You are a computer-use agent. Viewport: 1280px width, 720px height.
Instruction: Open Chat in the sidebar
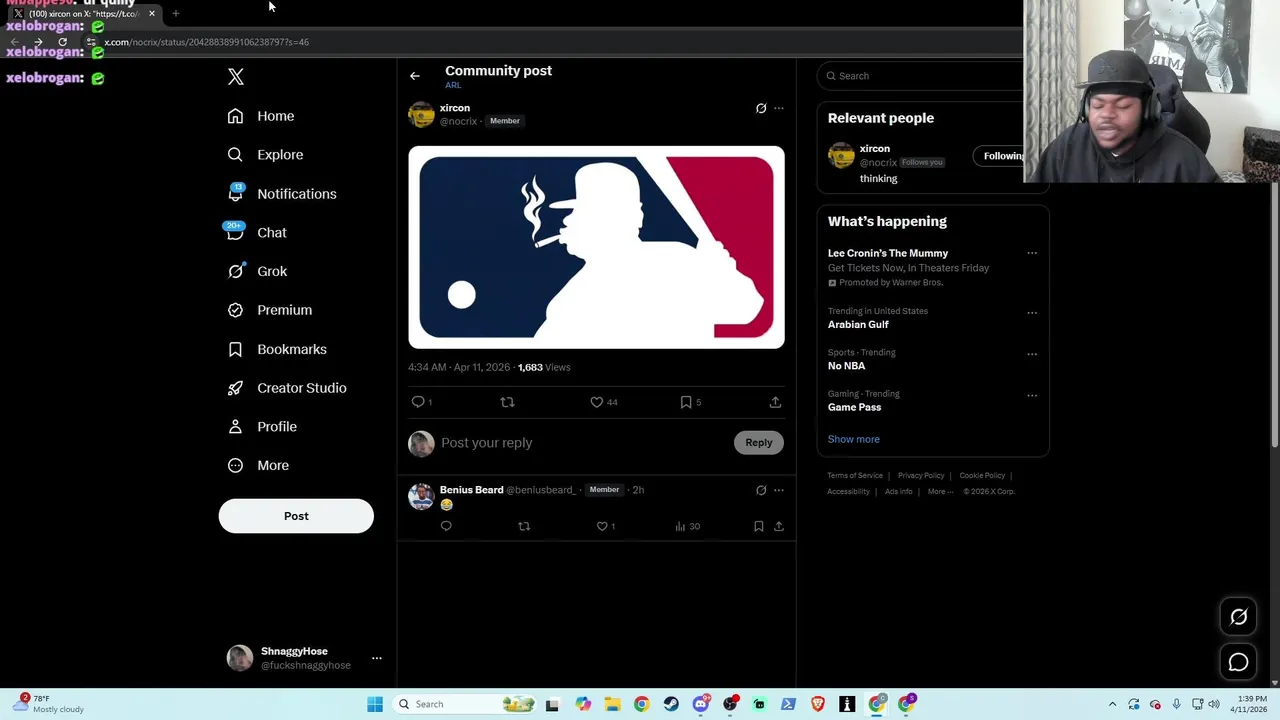tap(257, 233)
